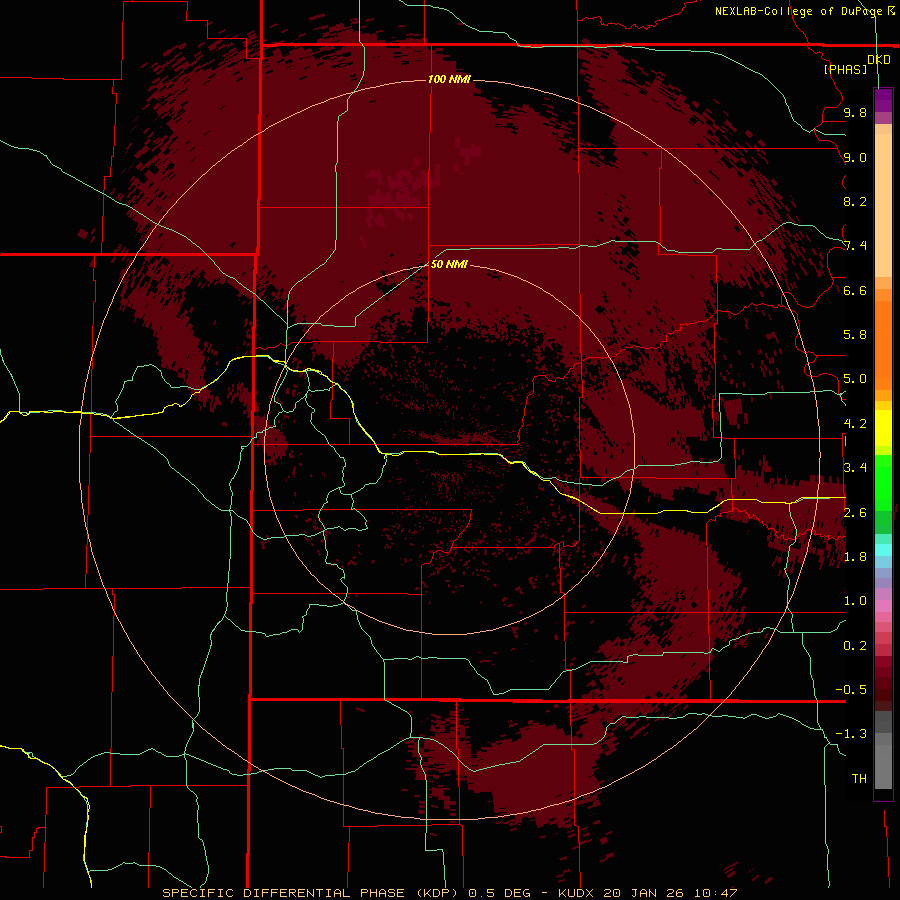Click the 6.6 legend value
This screenshot has width=900, height=900.
[855, 290]
